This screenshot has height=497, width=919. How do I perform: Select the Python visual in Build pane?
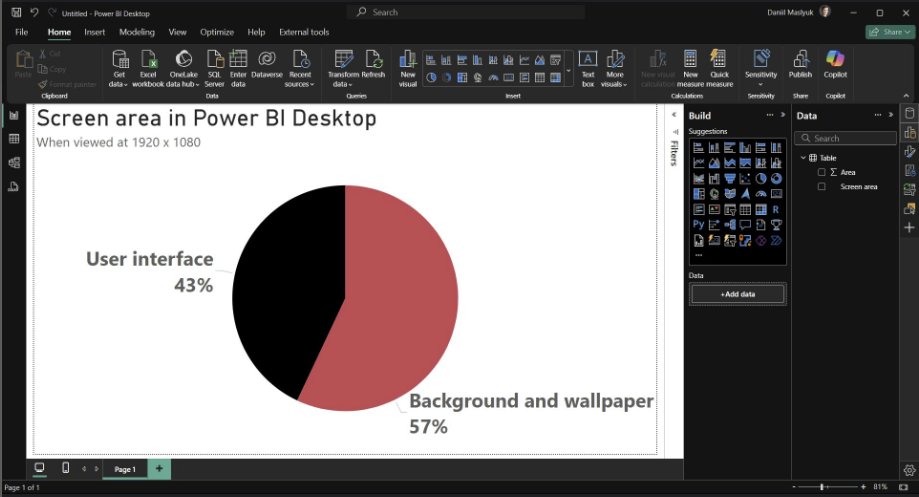tap(698, 224)
